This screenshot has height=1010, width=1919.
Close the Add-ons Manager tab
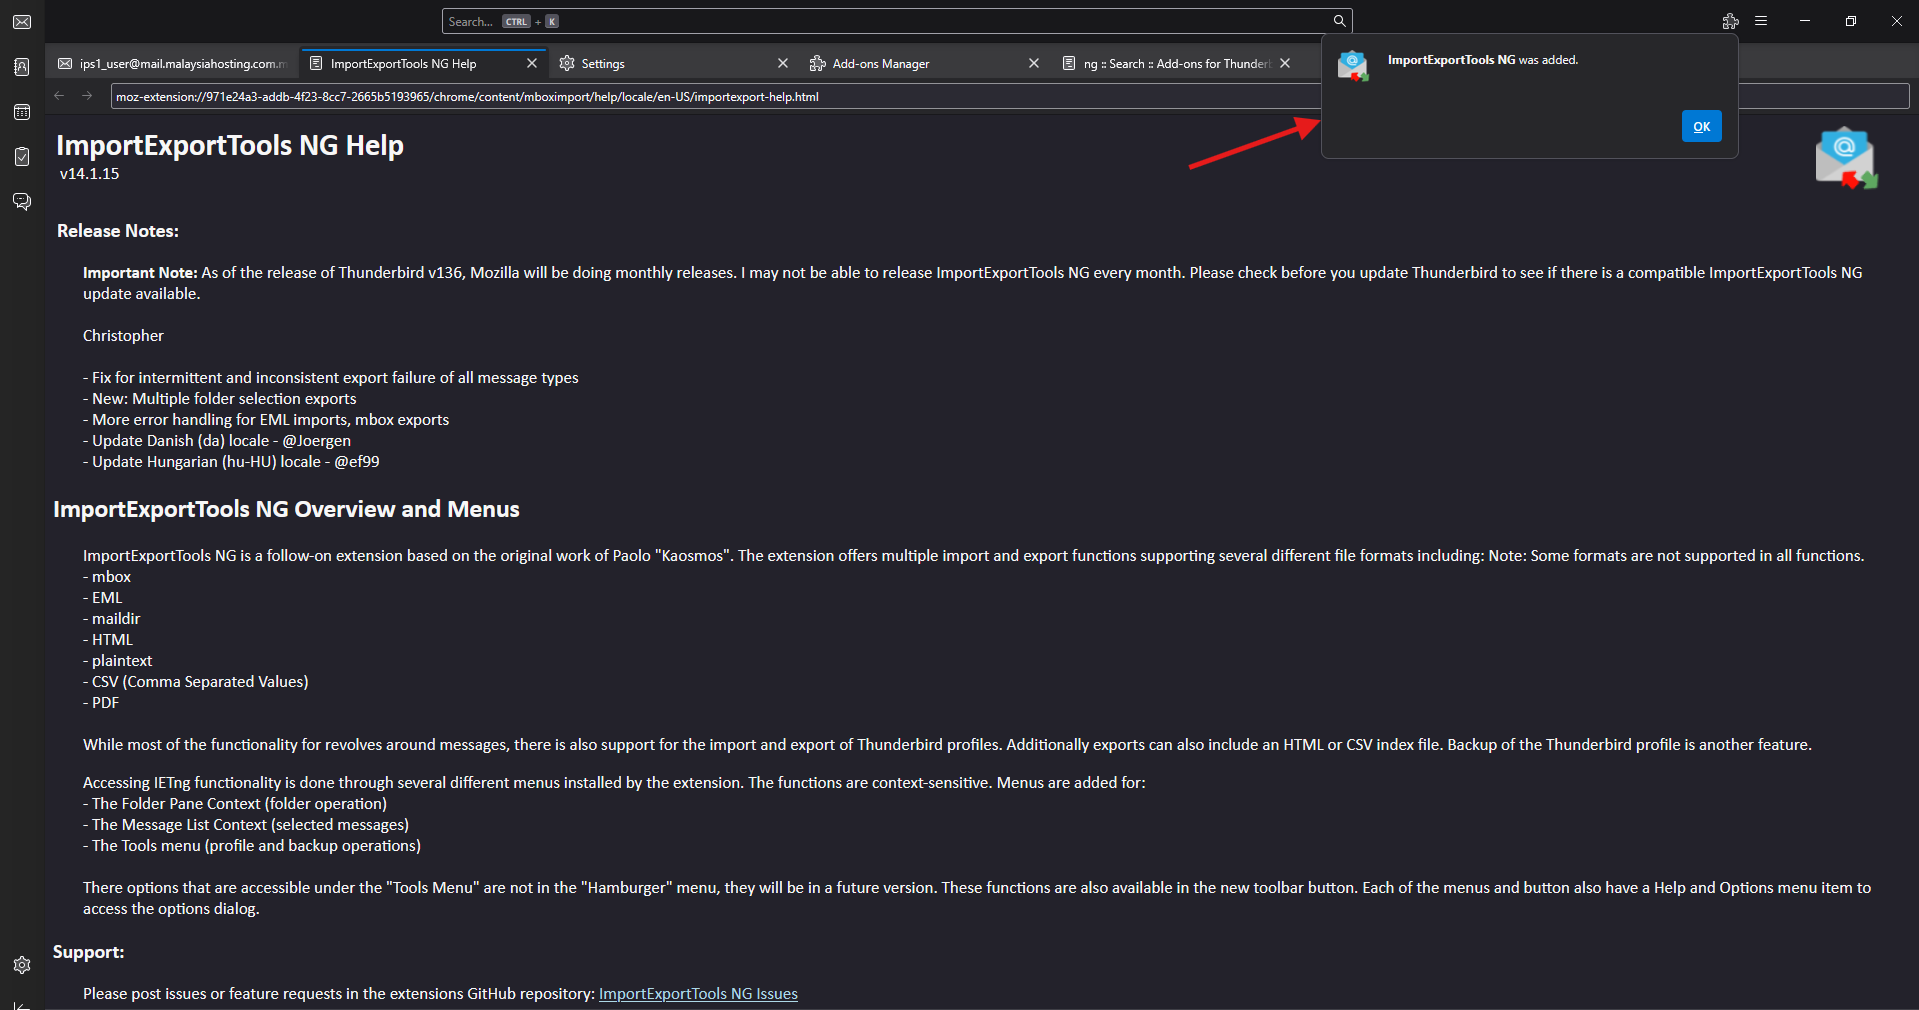point(1034,64)
